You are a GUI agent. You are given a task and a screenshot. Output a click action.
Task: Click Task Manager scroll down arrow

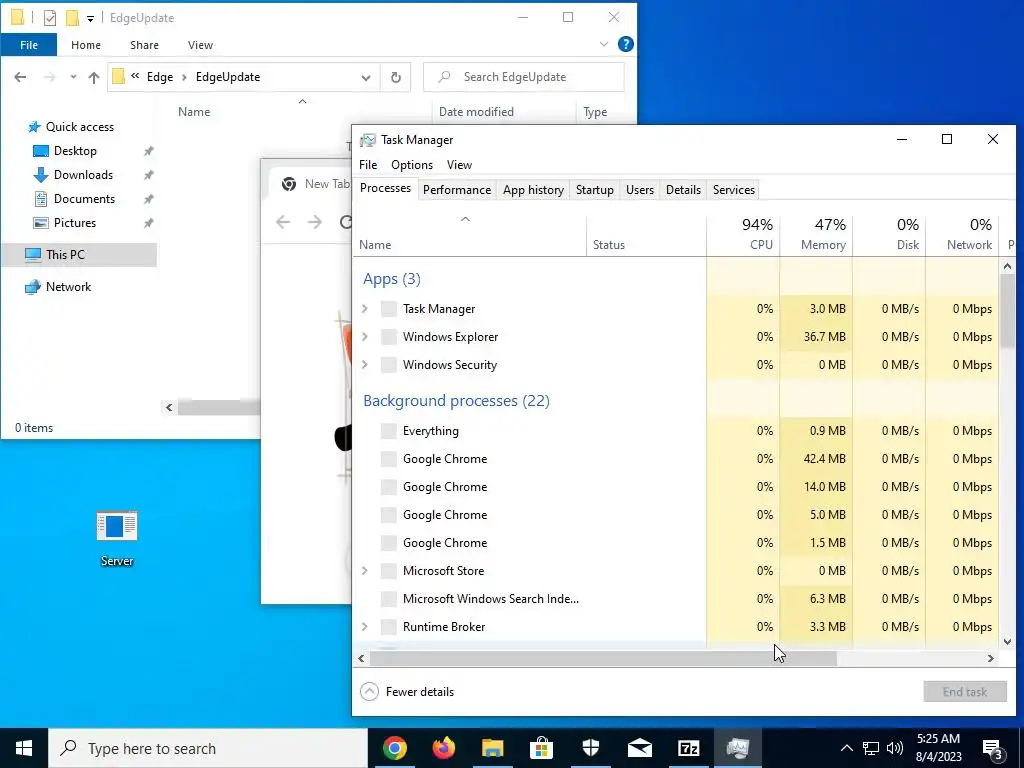pyautogui.click(x=1007, y=642)
